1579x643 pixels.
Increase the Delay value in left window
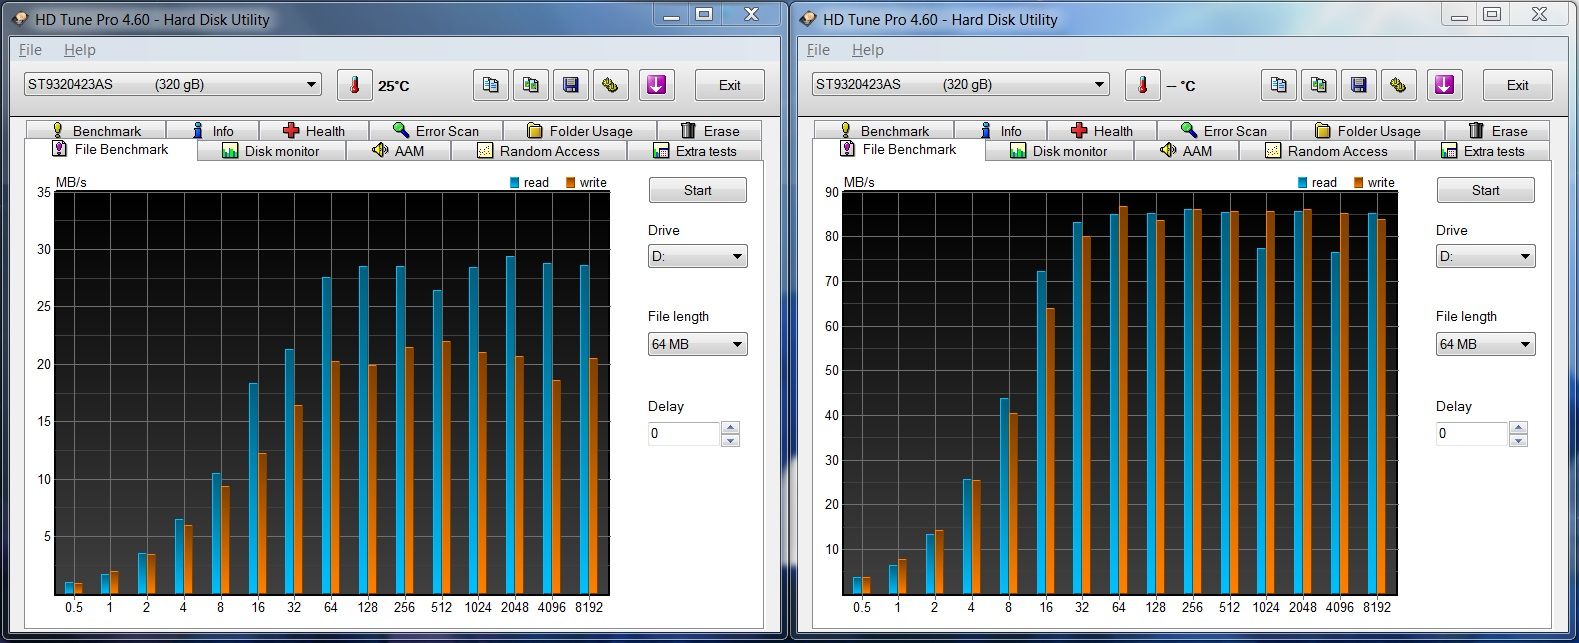730,427
